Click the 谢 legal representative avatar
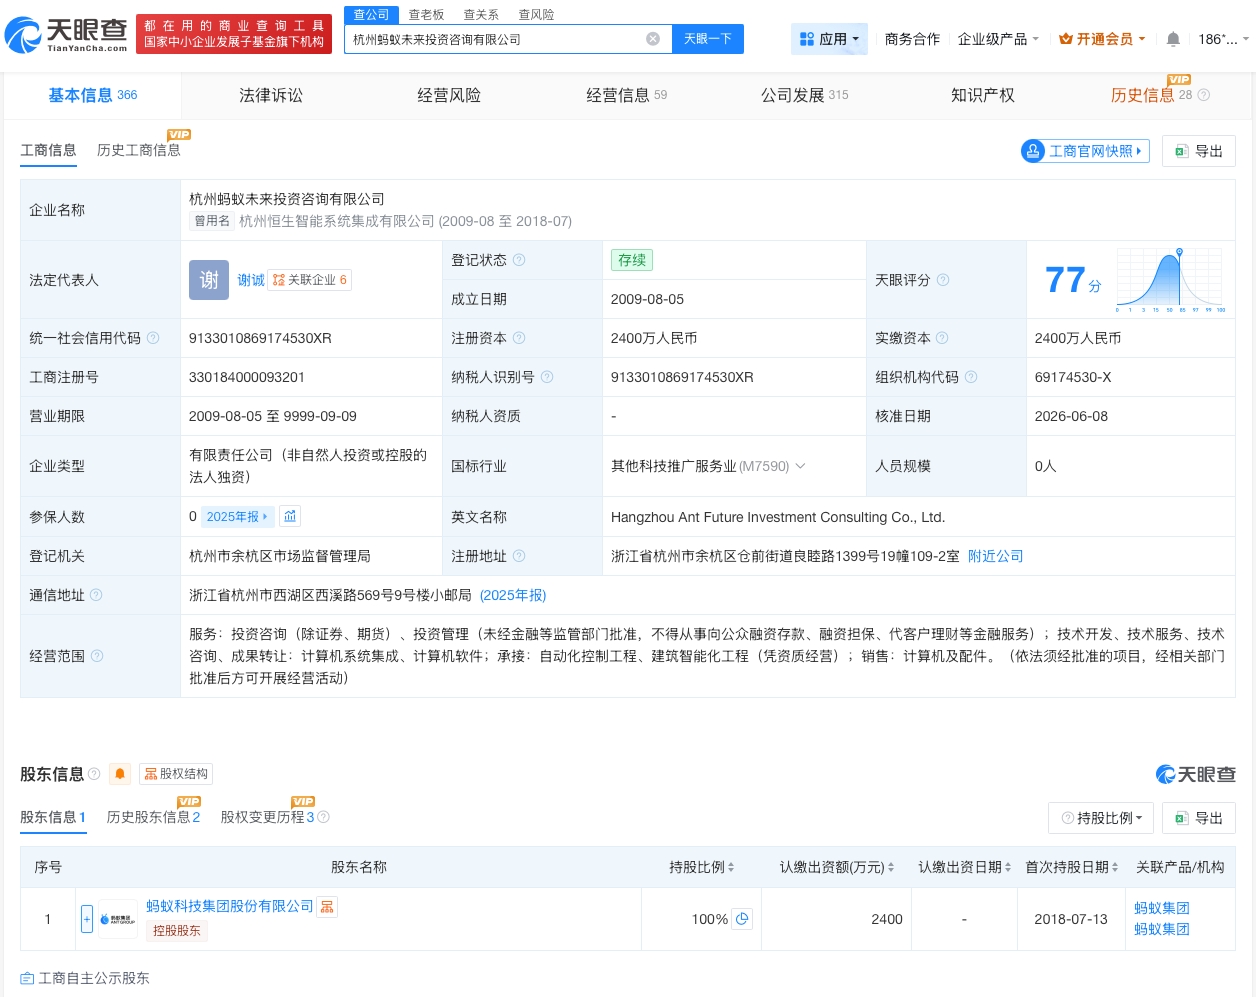 tap(209, 280)
